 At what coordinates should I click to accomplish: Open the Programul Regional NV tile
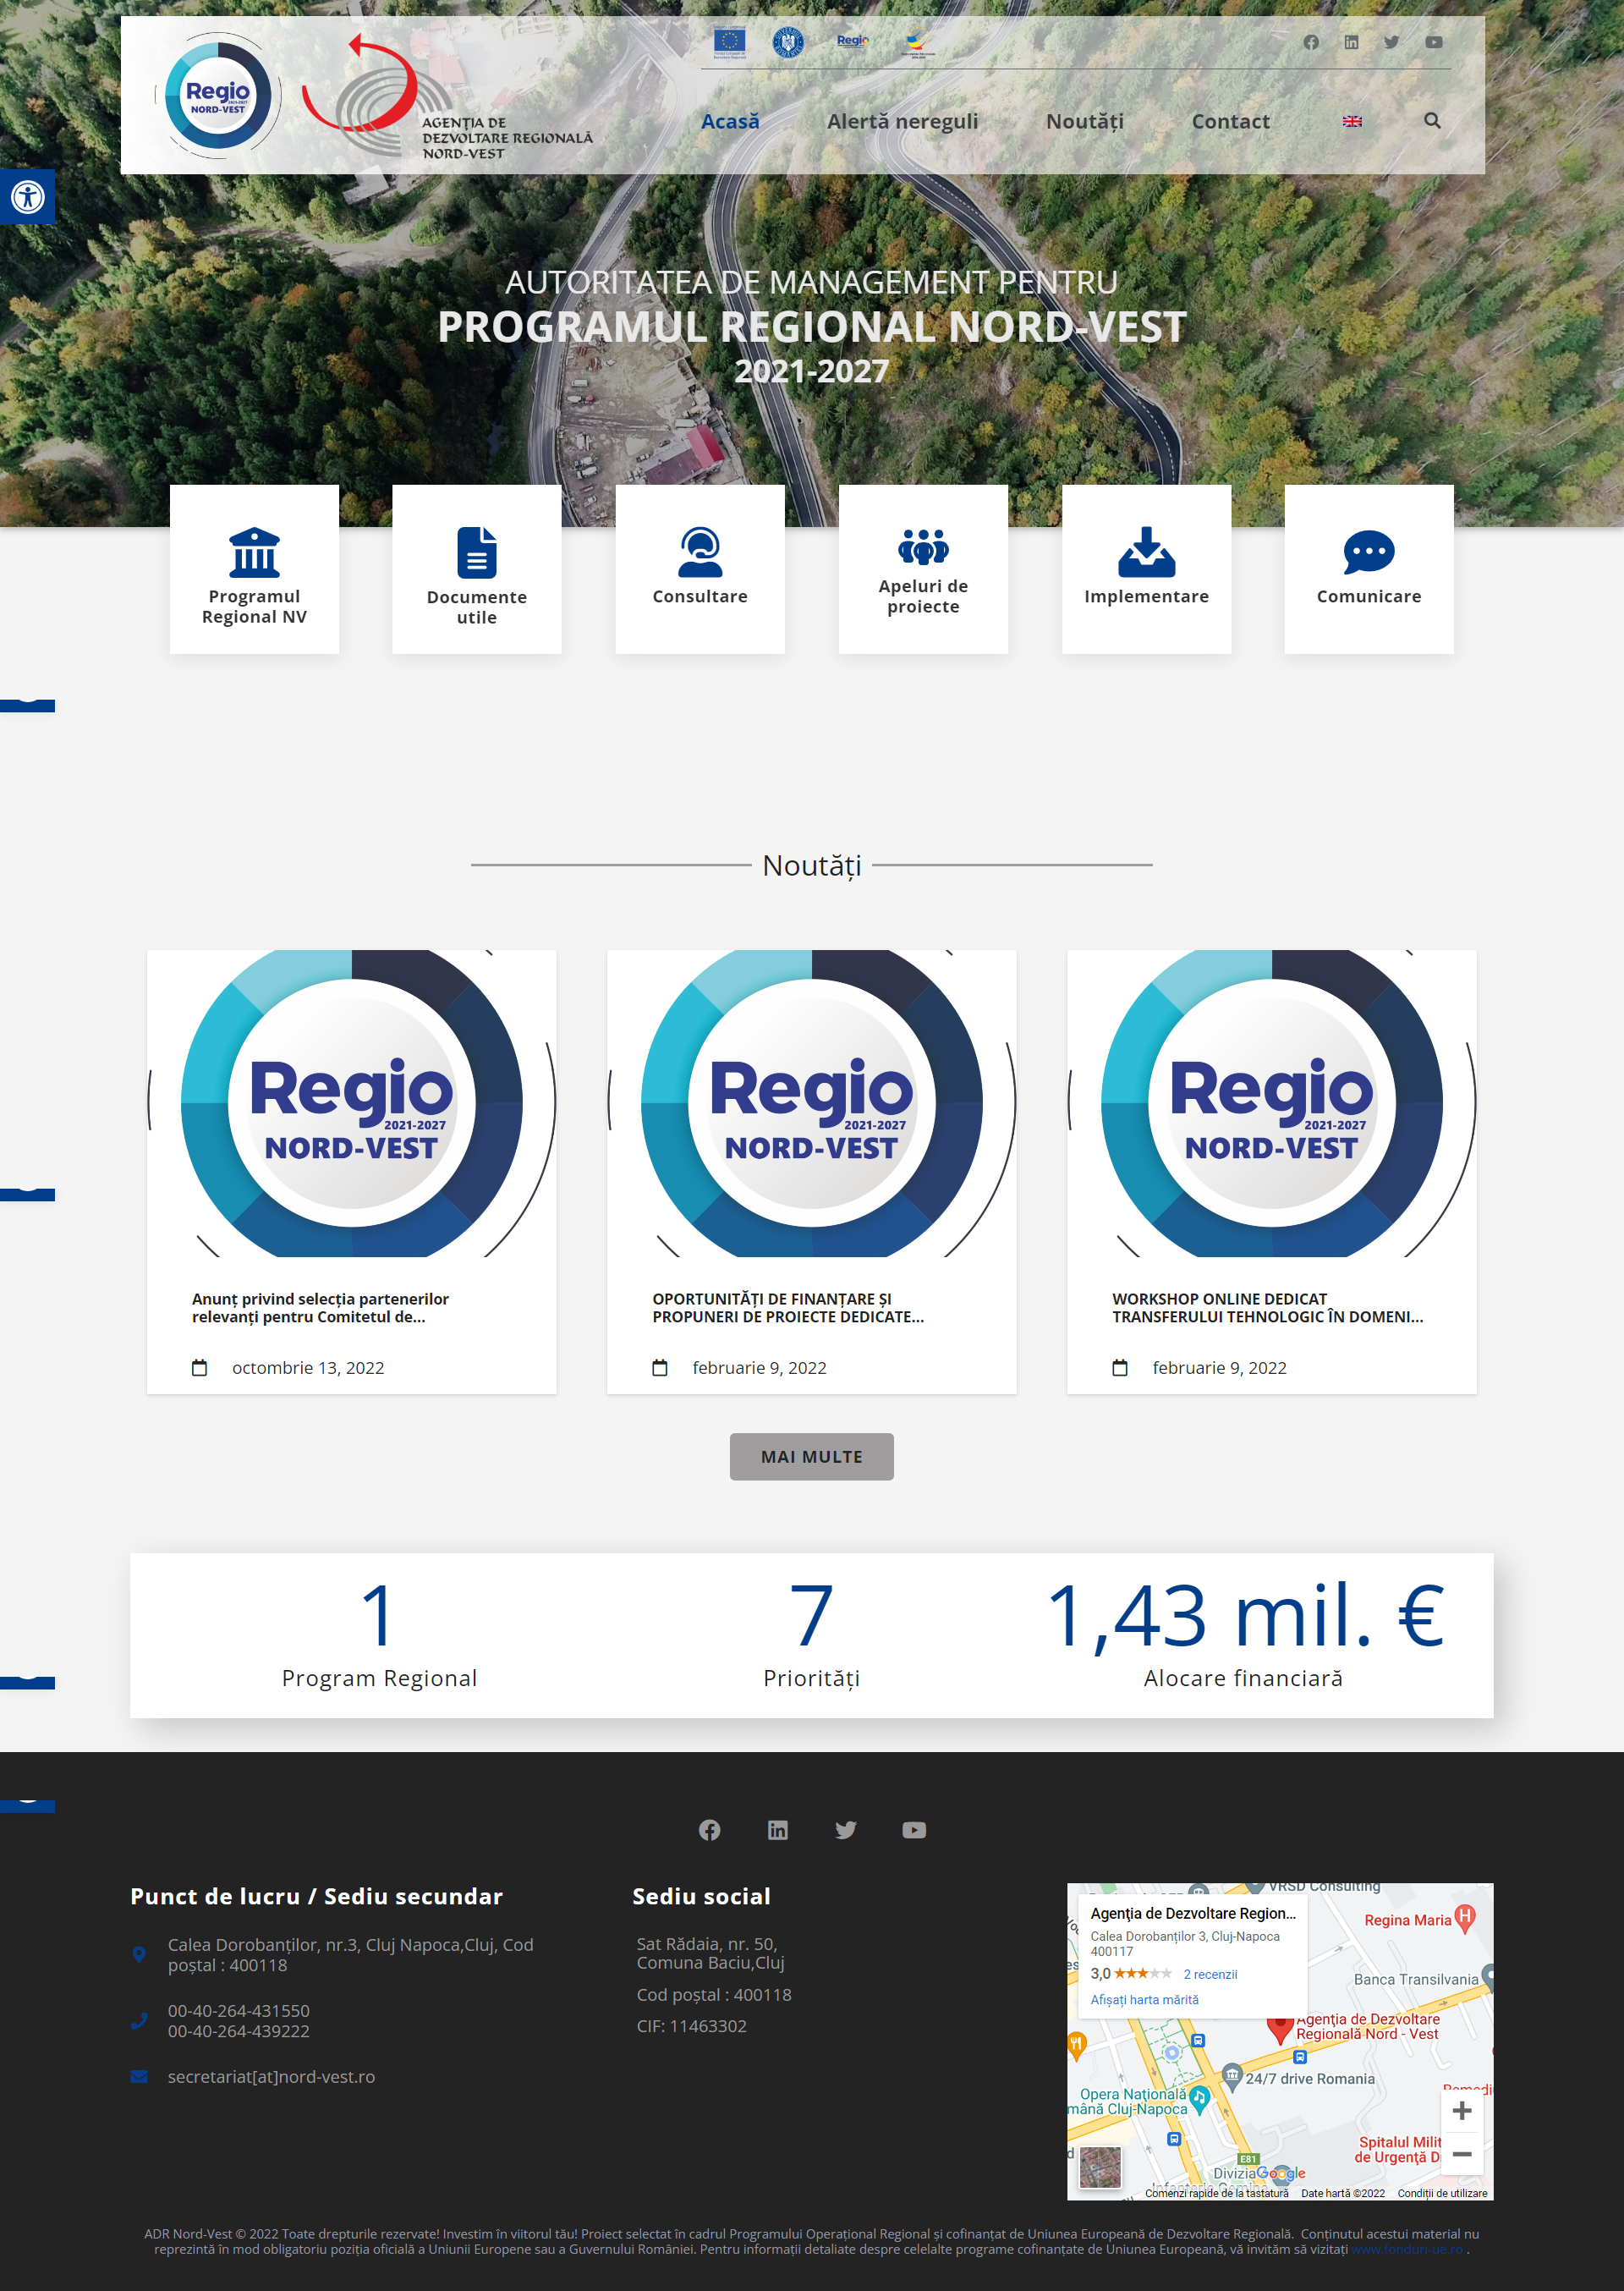click(x=254, y=570)
